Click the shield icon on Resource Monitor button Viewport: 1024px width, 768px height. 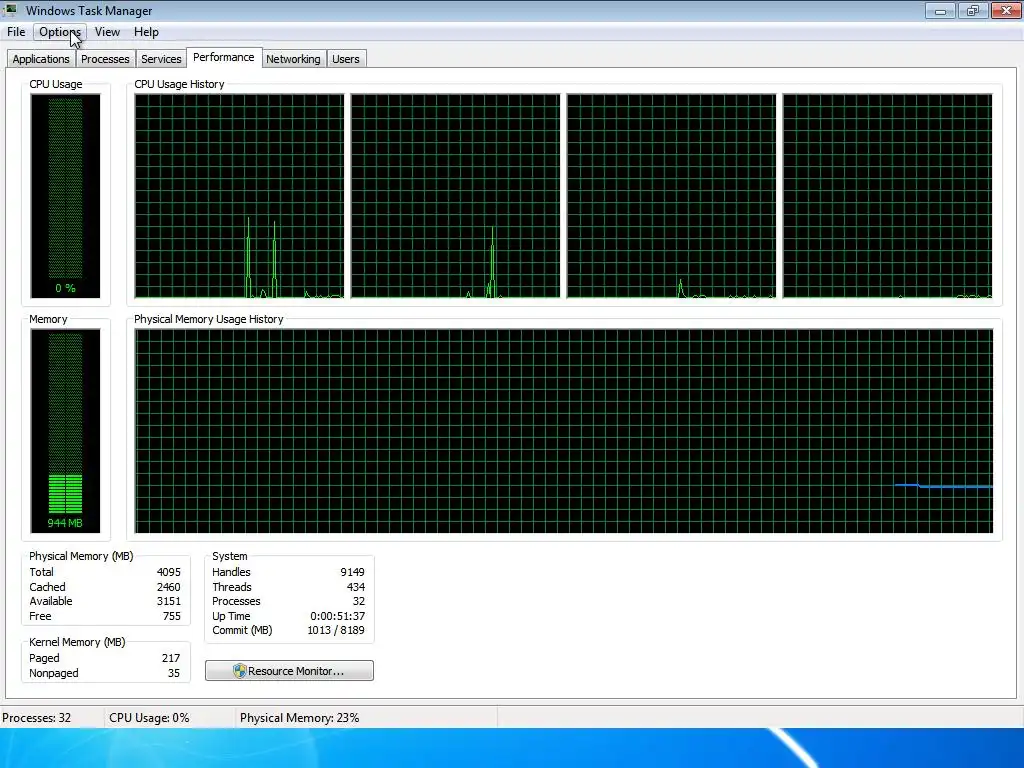(x=240, y=671)
